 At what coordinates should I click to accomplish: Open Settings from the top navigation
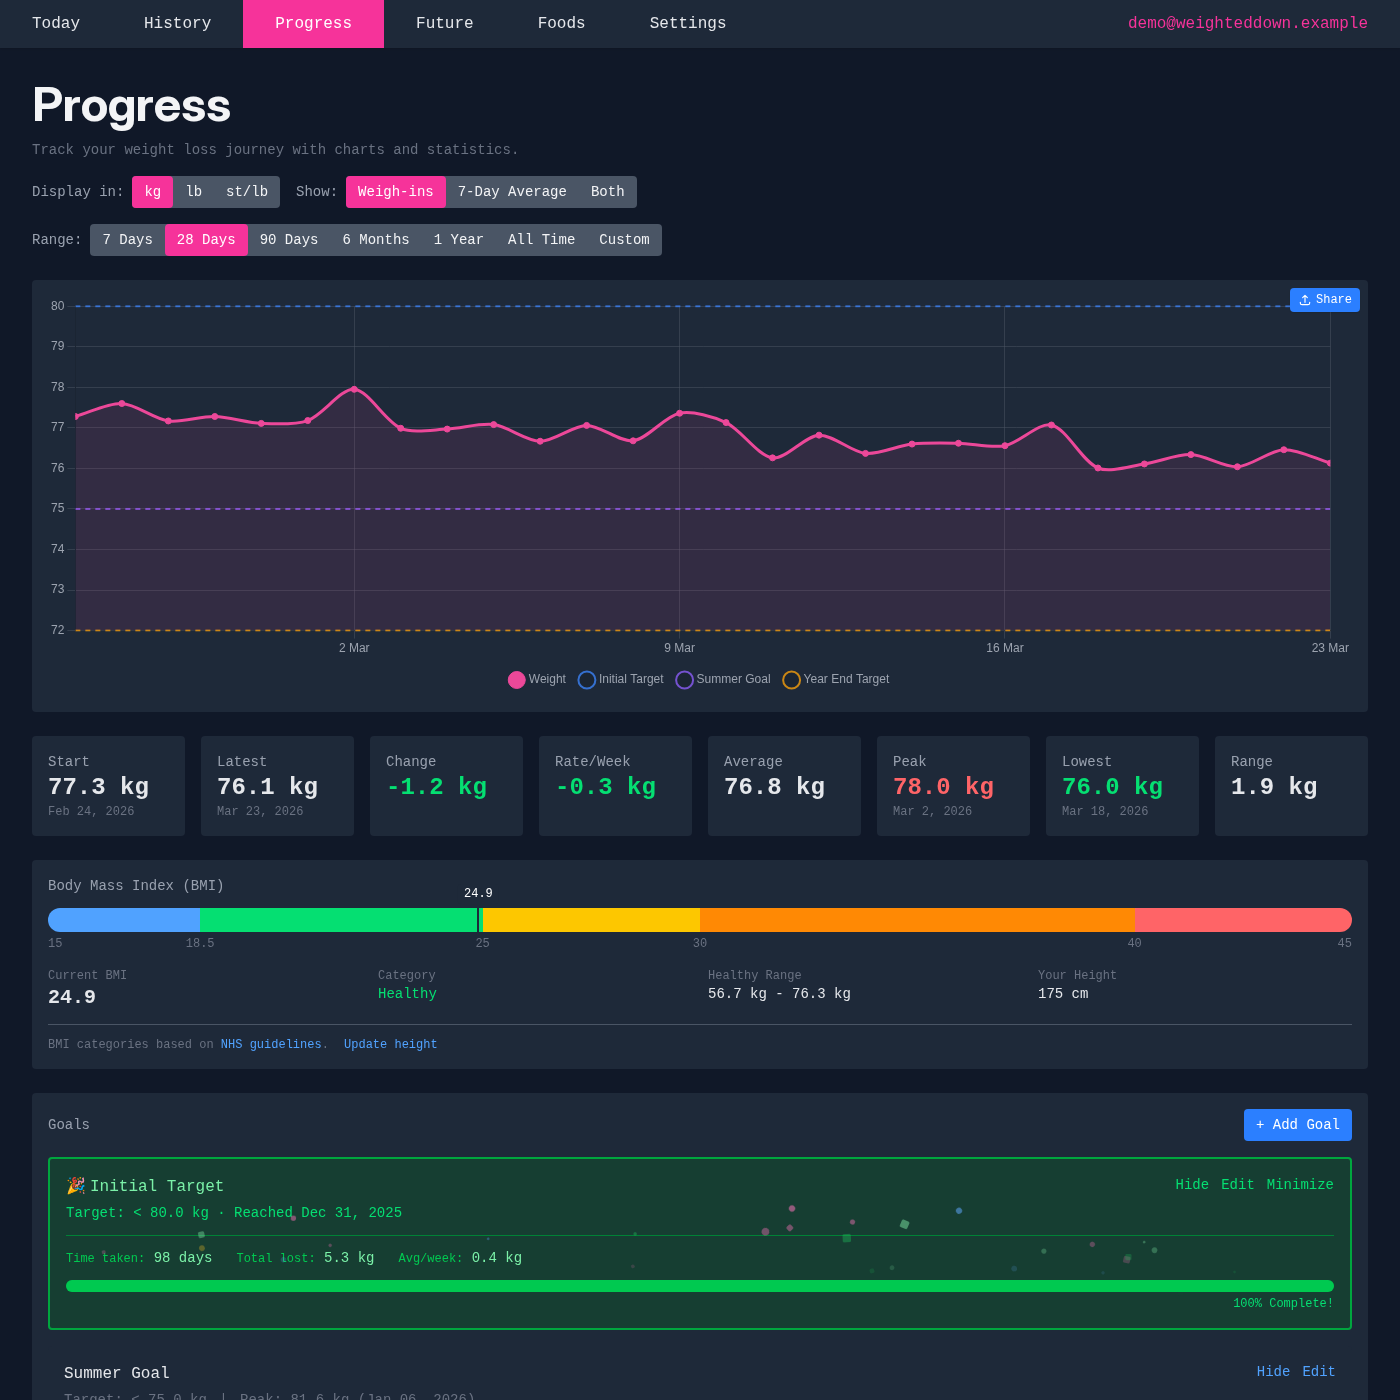pos(687,23)
